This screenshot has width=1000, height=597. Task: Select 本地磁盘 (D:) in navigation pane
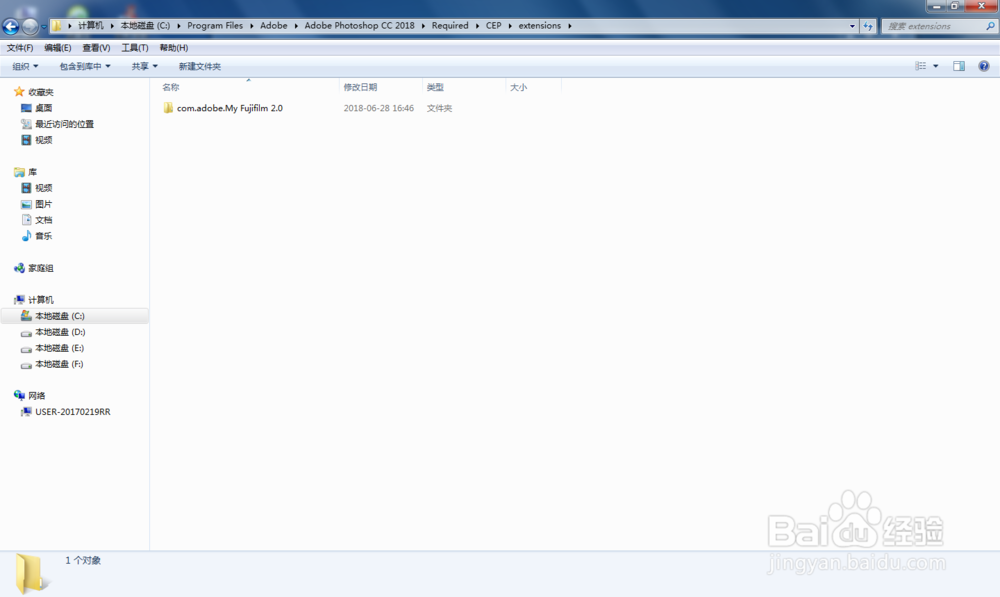tap(60, 332)
